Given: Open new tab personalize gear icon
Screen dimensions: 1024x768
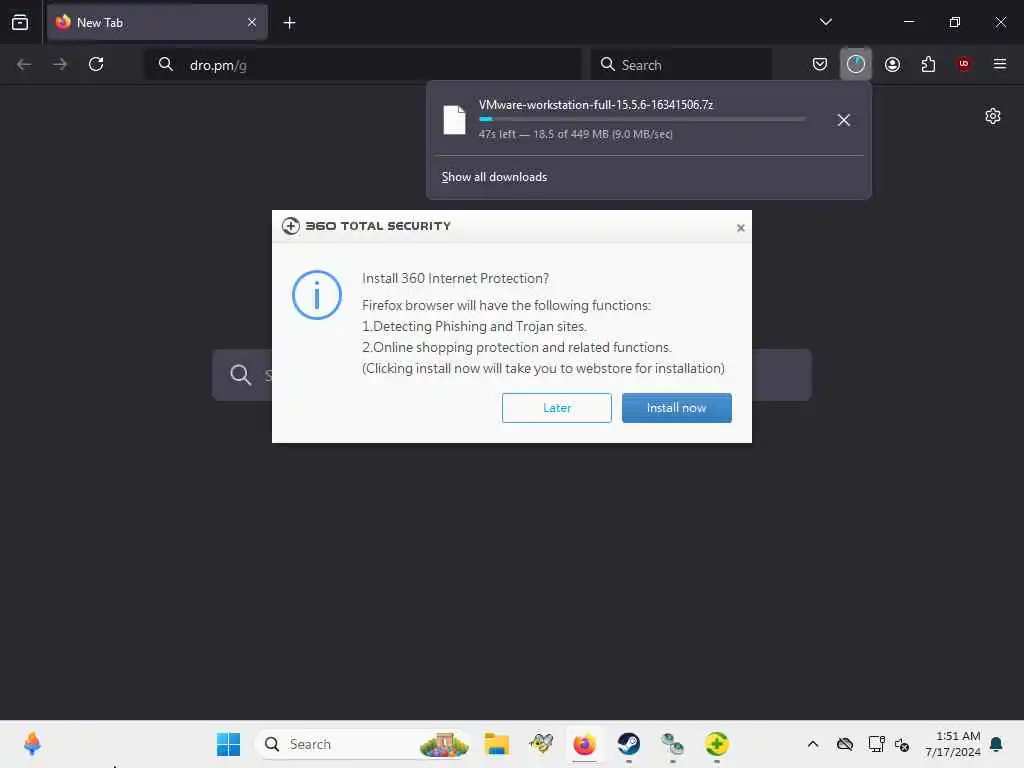Looking at the screenshot, I should [993, 116].
